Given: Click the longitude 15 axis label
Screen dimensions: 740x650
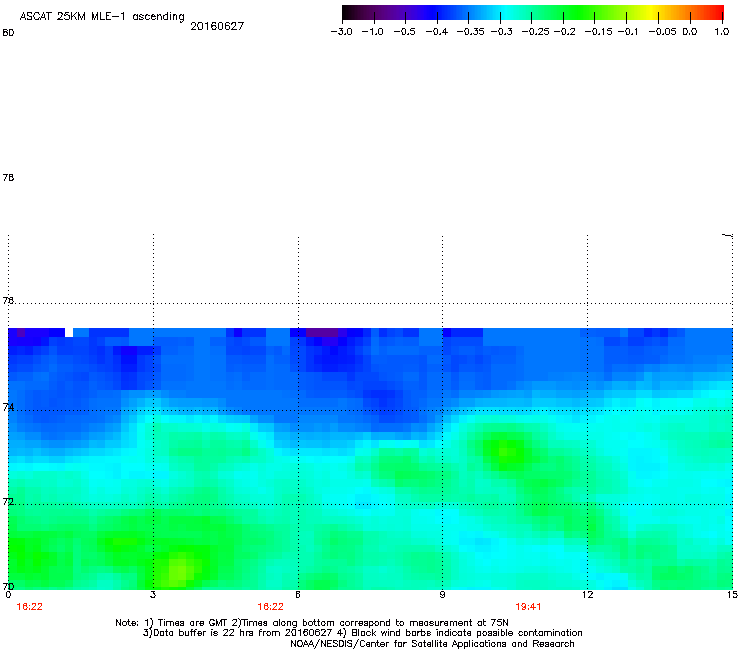Looking at the screenshot, I should [732, 595].
